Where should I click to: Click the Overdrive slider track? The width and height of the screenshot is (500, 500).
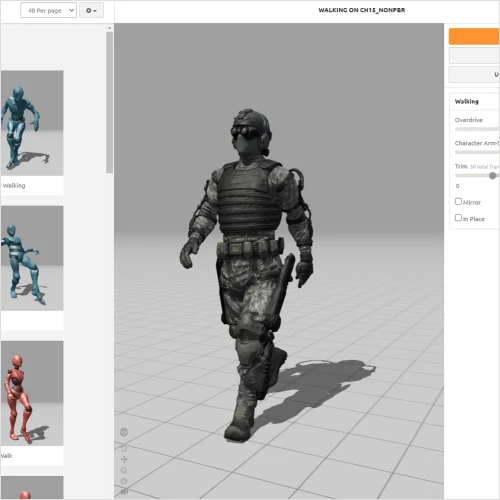(477, 129)
